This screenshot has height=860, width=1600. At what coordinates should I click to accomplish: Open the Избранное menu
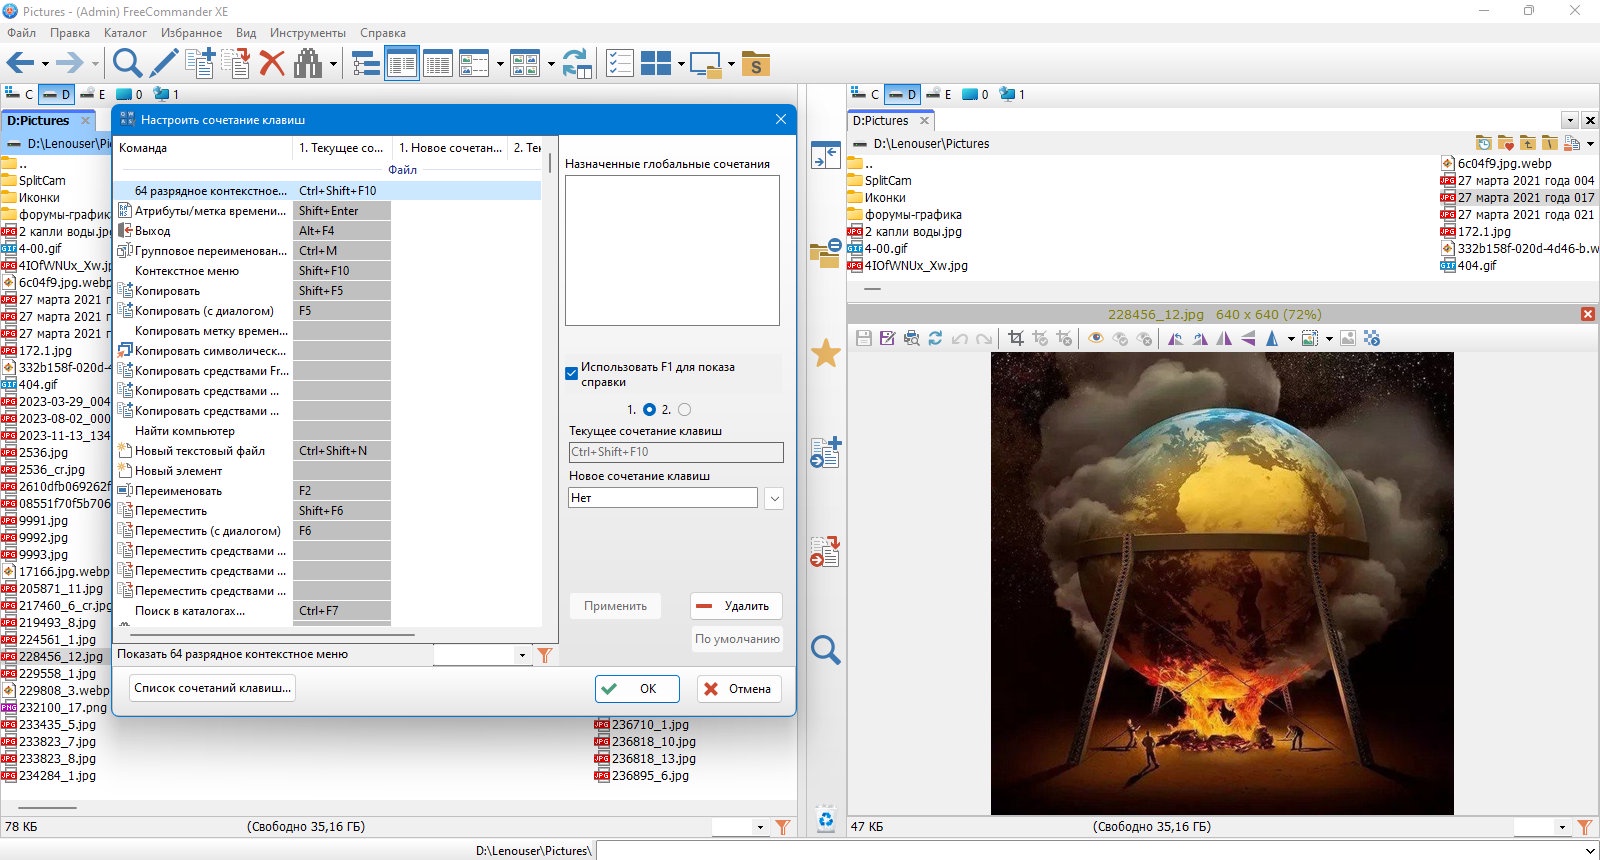point(191,33)
